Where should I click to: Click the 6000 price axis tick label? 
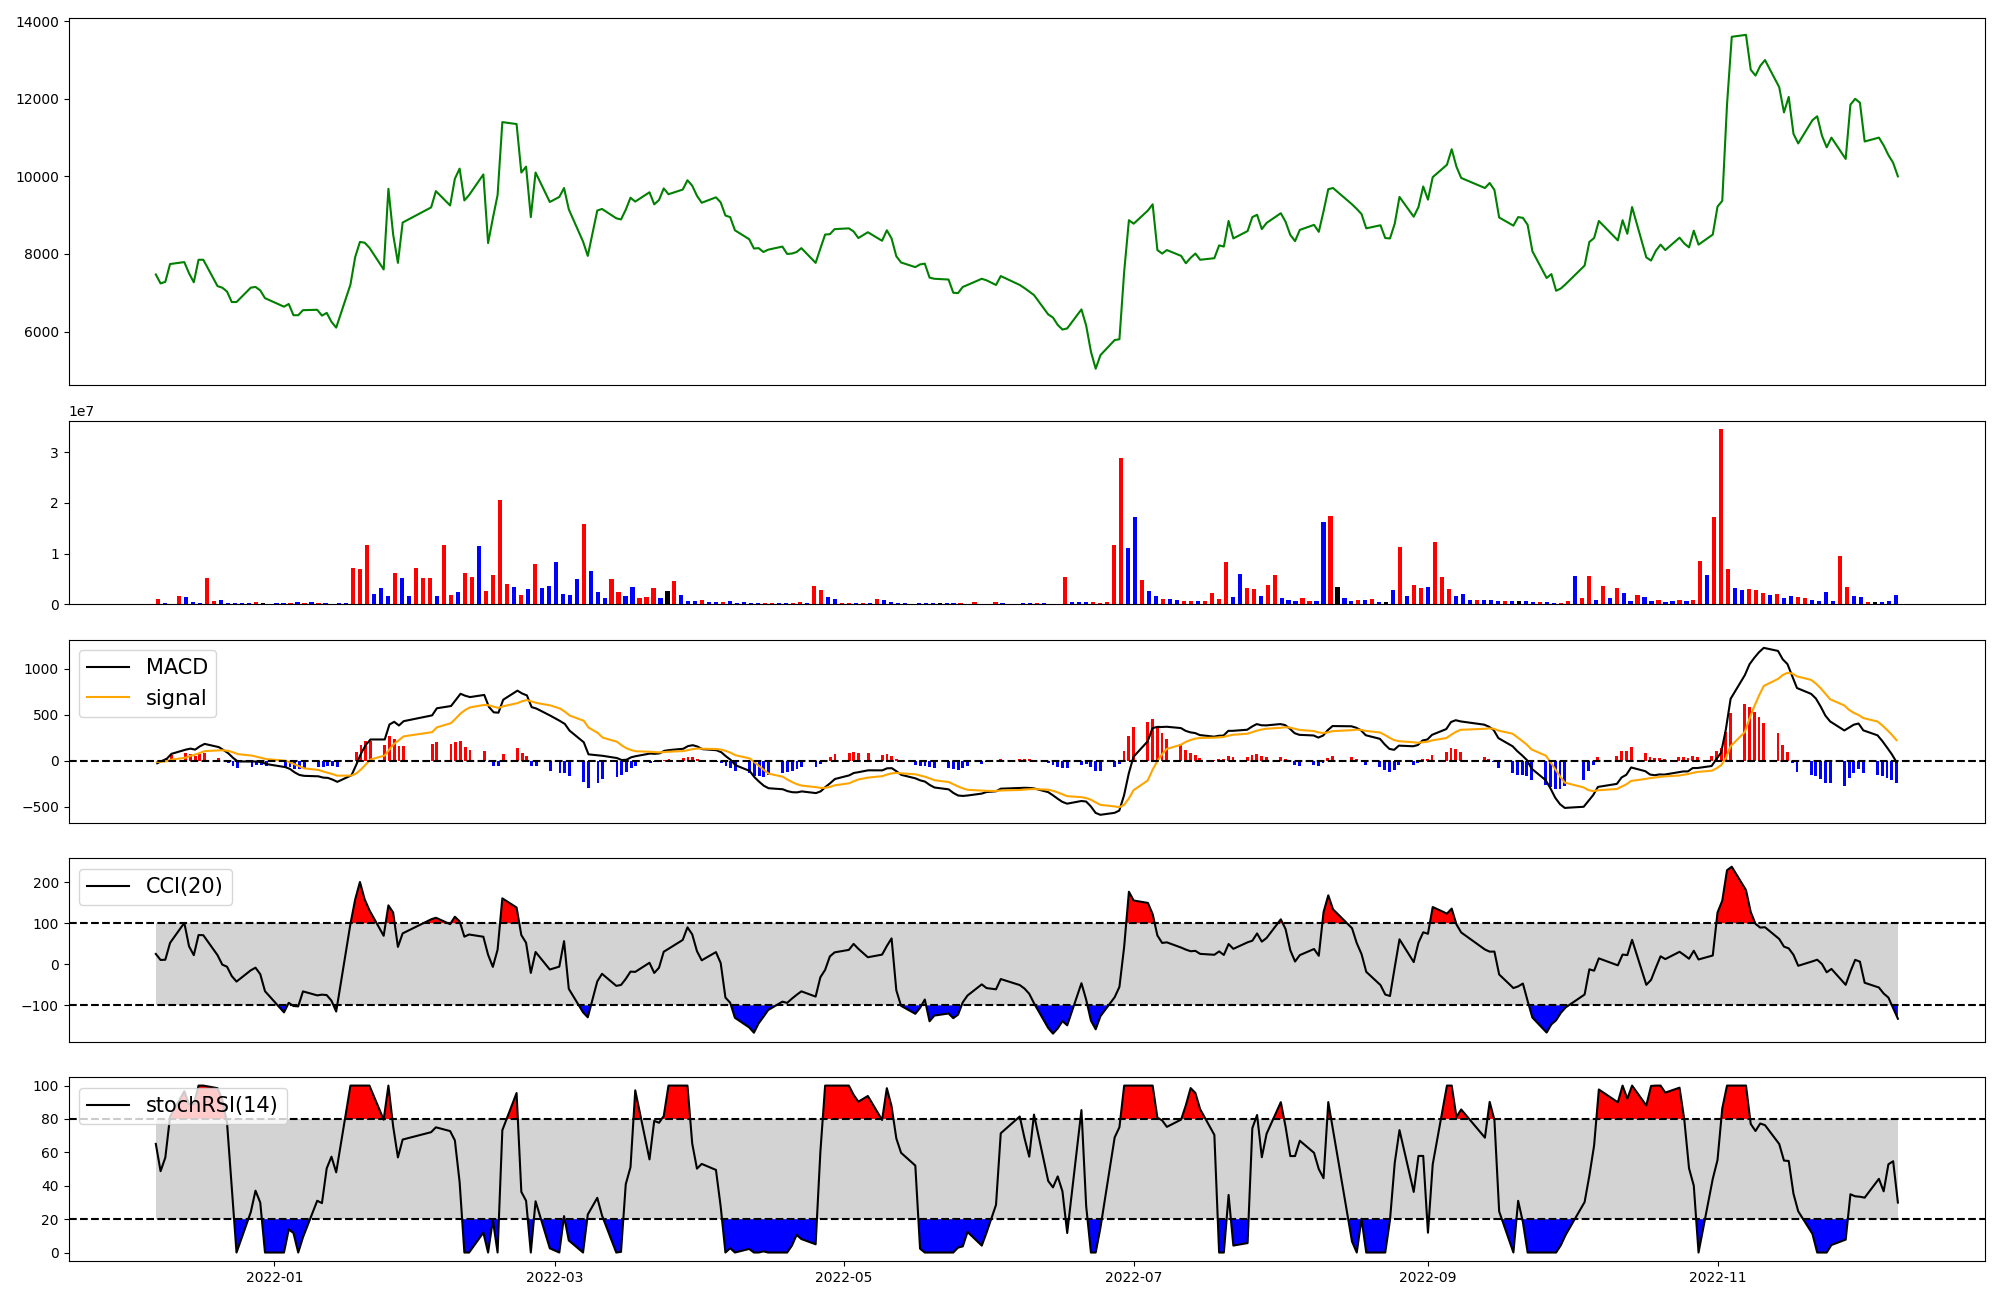click(x=41, y=333)
